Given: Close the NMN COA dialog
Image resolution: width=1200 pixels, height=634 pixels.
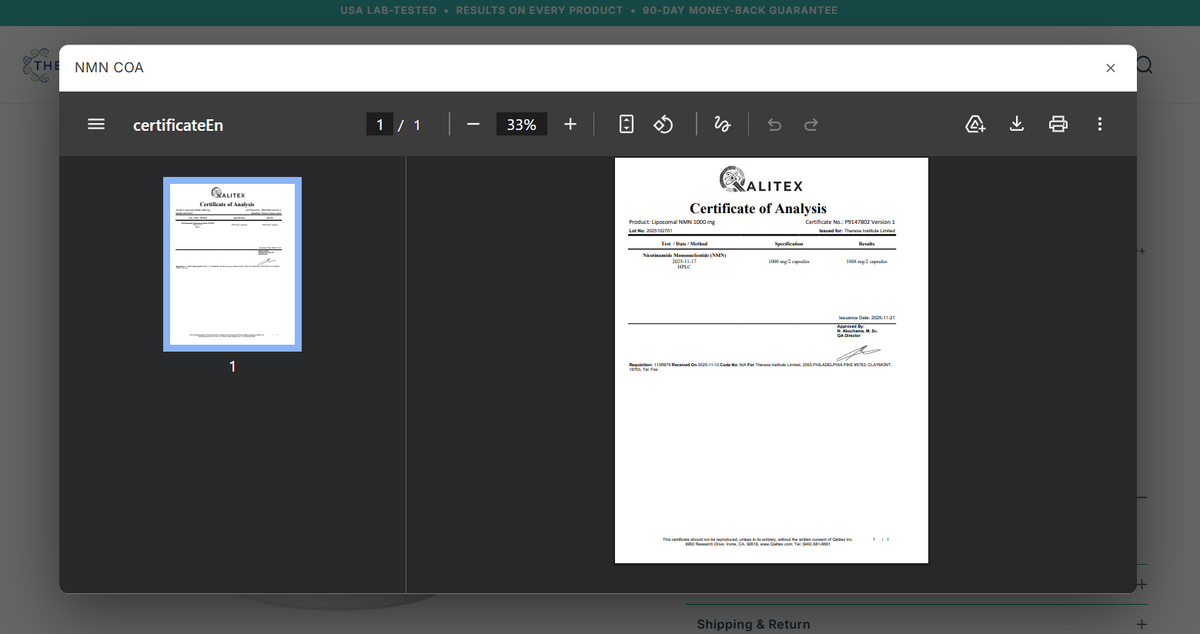Looking at the screenshot, I should 1110,68.
